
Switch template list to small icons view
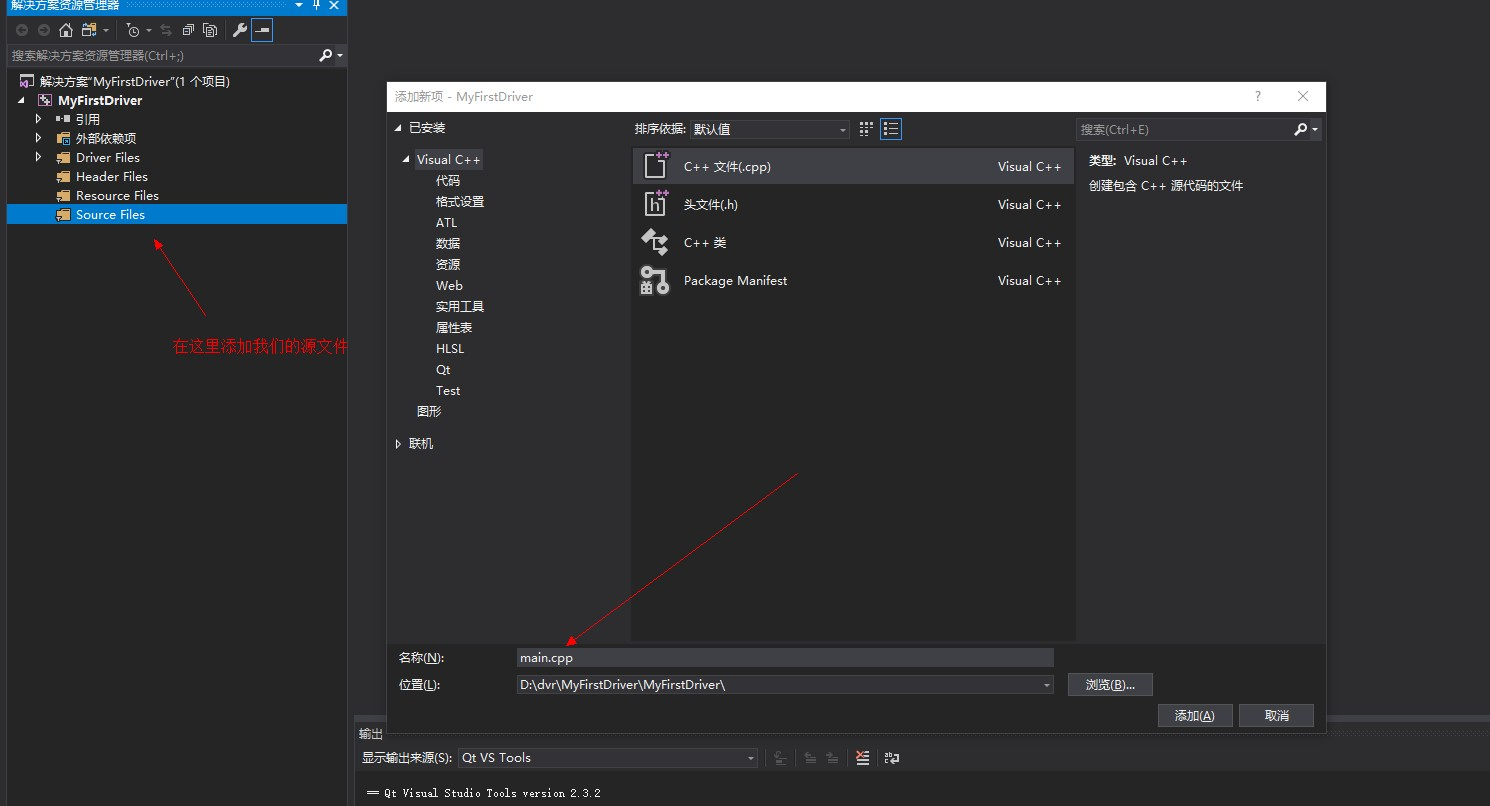[x=866, y=129]
